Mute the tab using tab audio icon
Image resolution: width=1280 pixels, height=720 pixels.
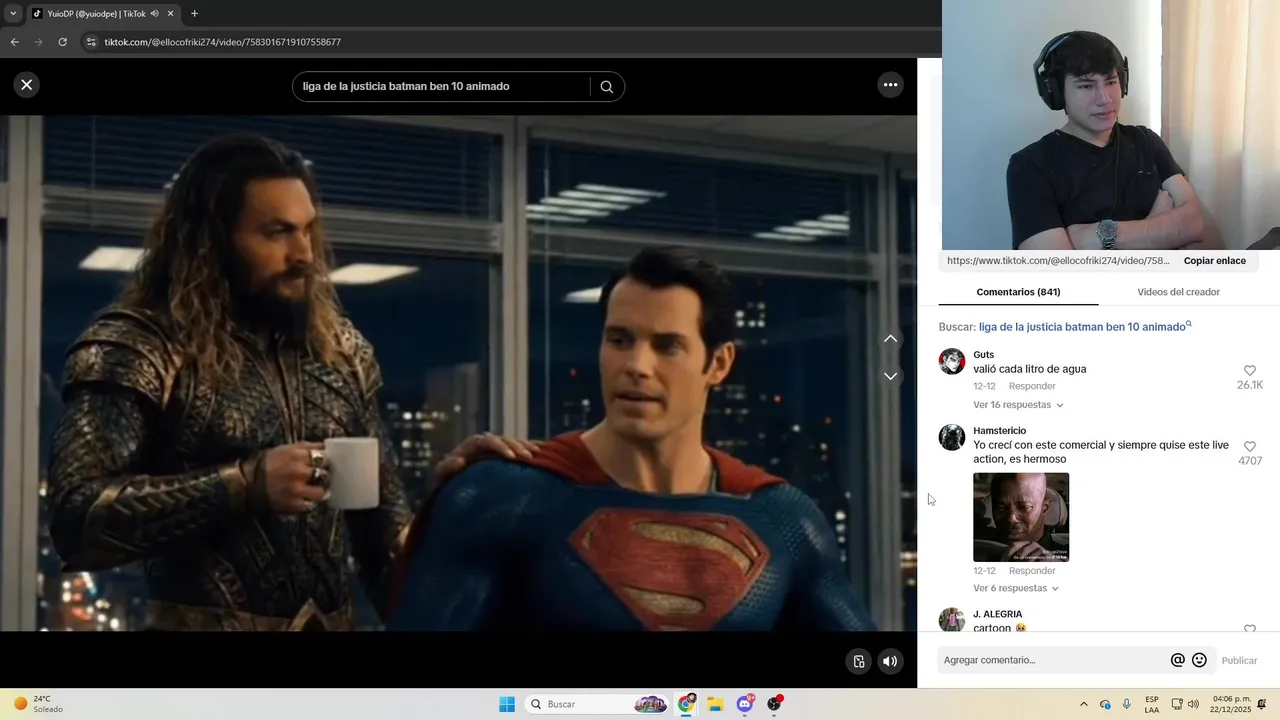click(x=154, y=14)
